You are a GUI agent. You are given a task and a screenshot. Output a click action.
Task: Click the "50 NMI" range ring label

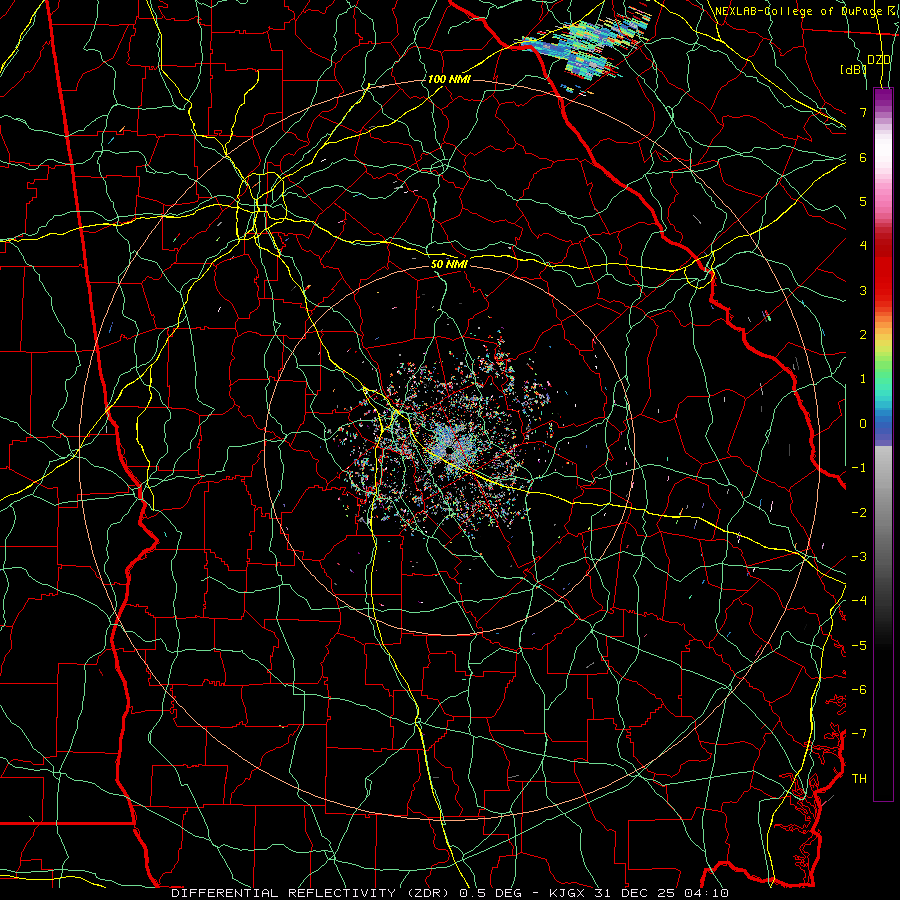click(x=449, y=264)
